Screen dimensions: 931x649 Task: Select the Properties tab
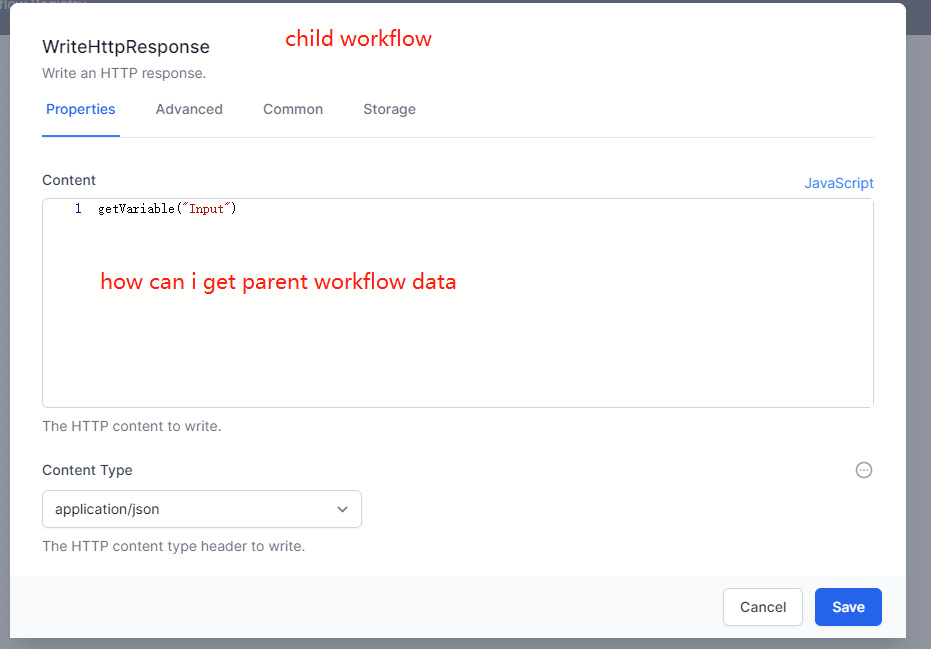81,109
